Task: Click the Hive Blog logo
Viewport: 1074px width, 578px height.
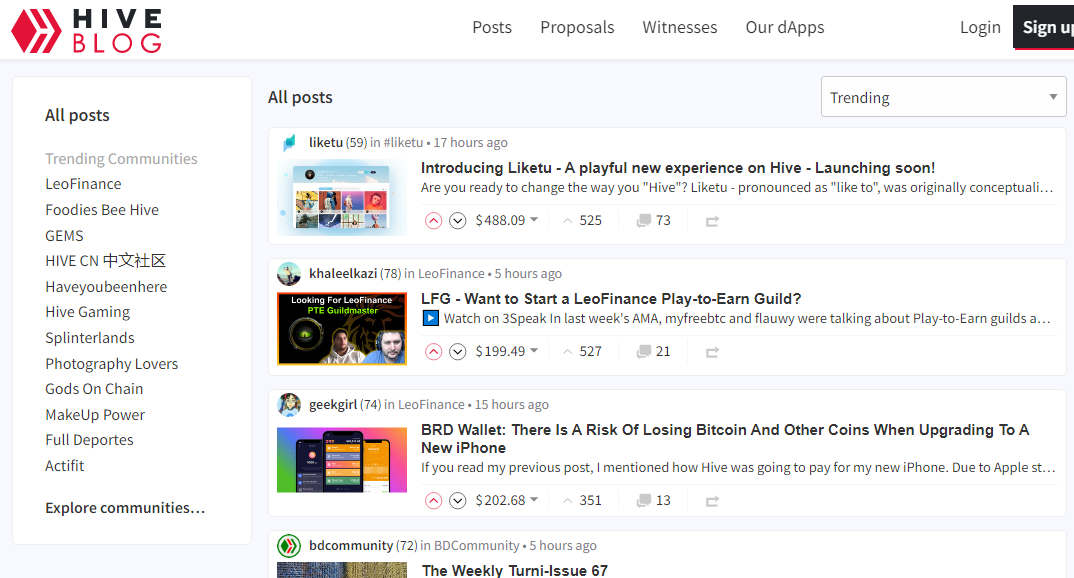Action: [87, 30]
